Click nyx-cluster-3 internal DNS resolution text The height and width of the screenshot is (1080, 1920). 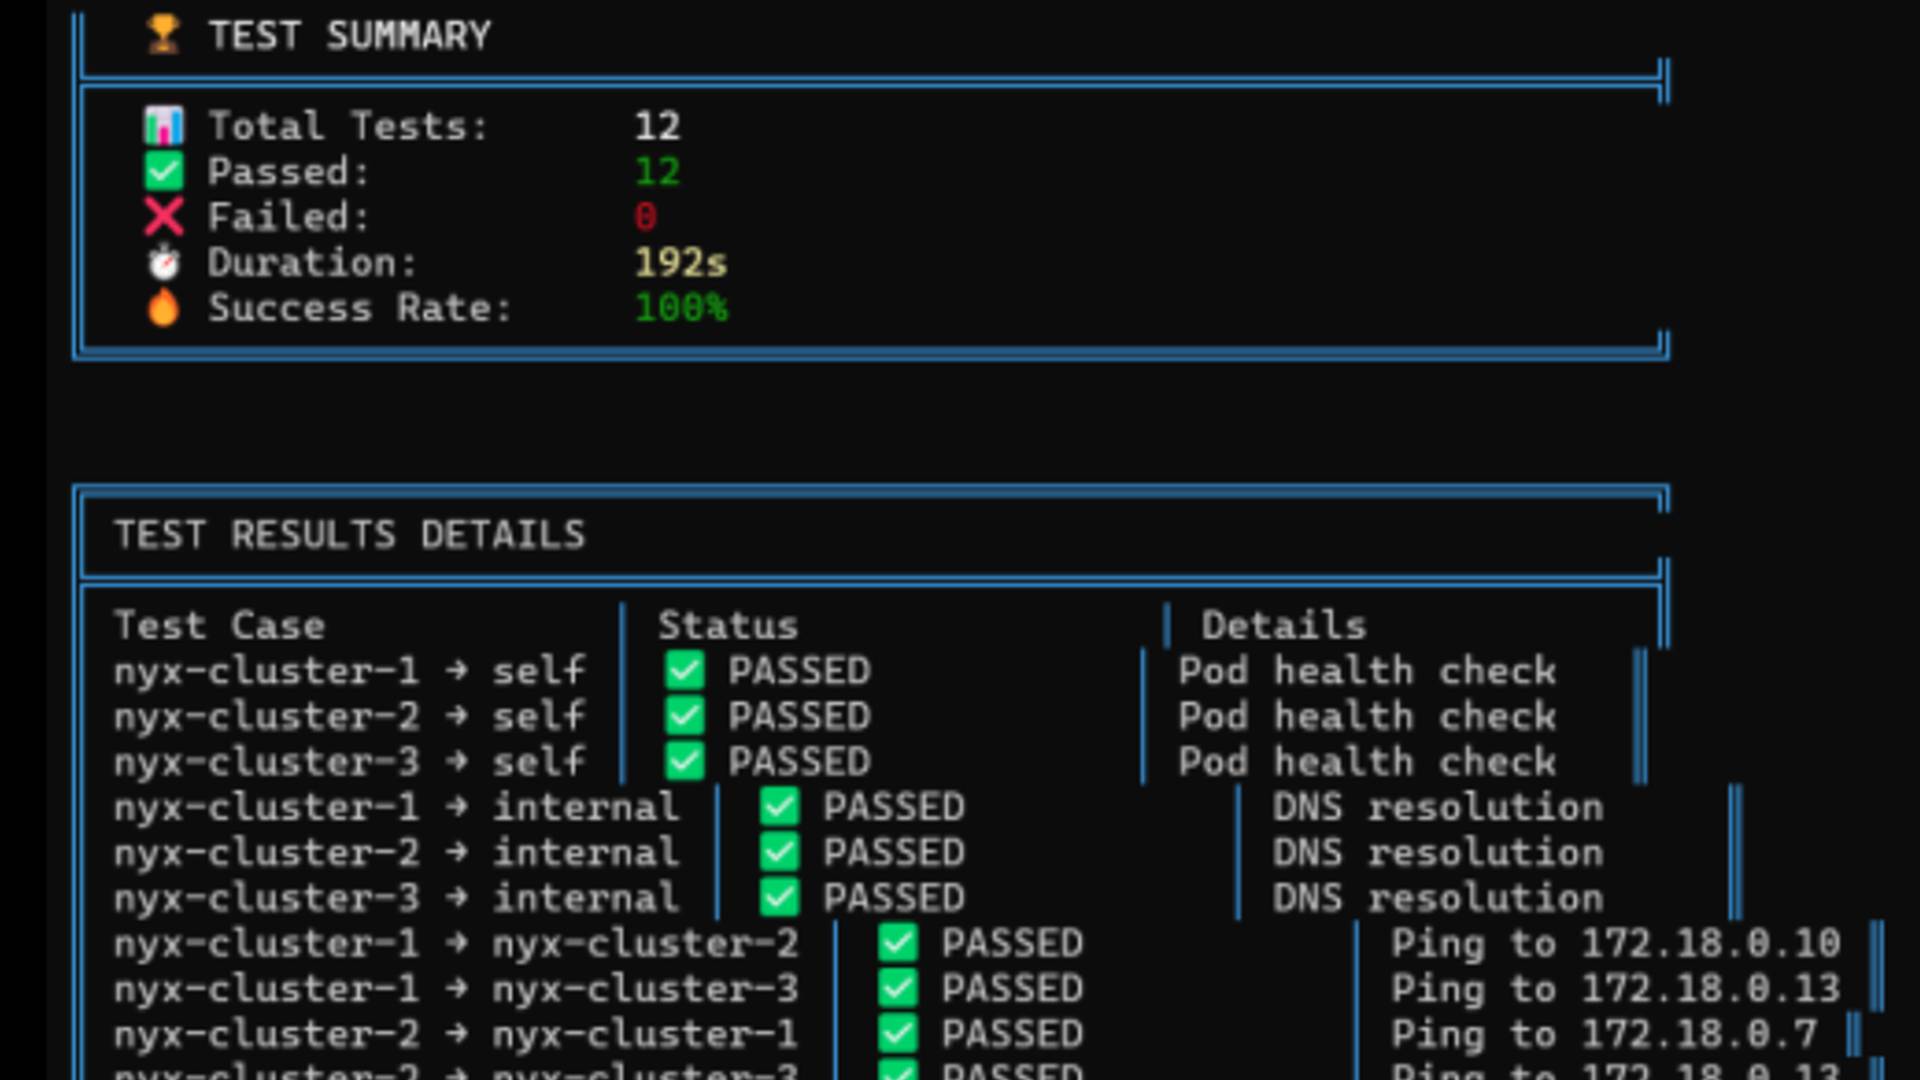(1437, 899)
